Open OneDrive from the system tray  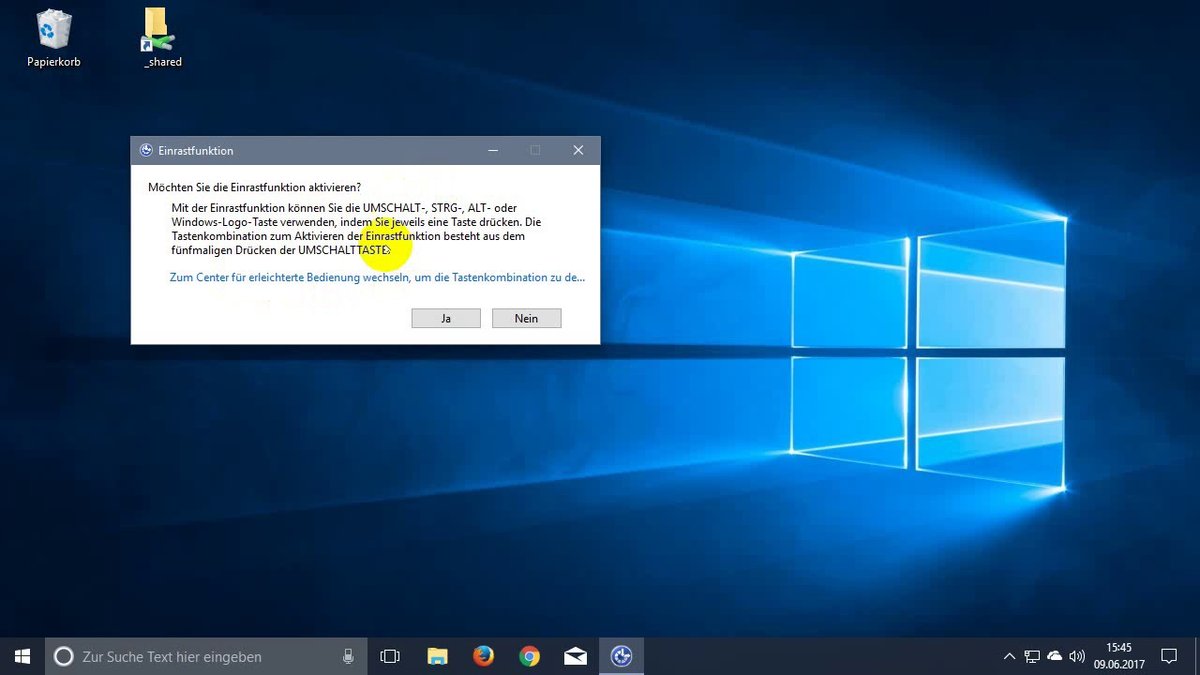point(1054,656)
